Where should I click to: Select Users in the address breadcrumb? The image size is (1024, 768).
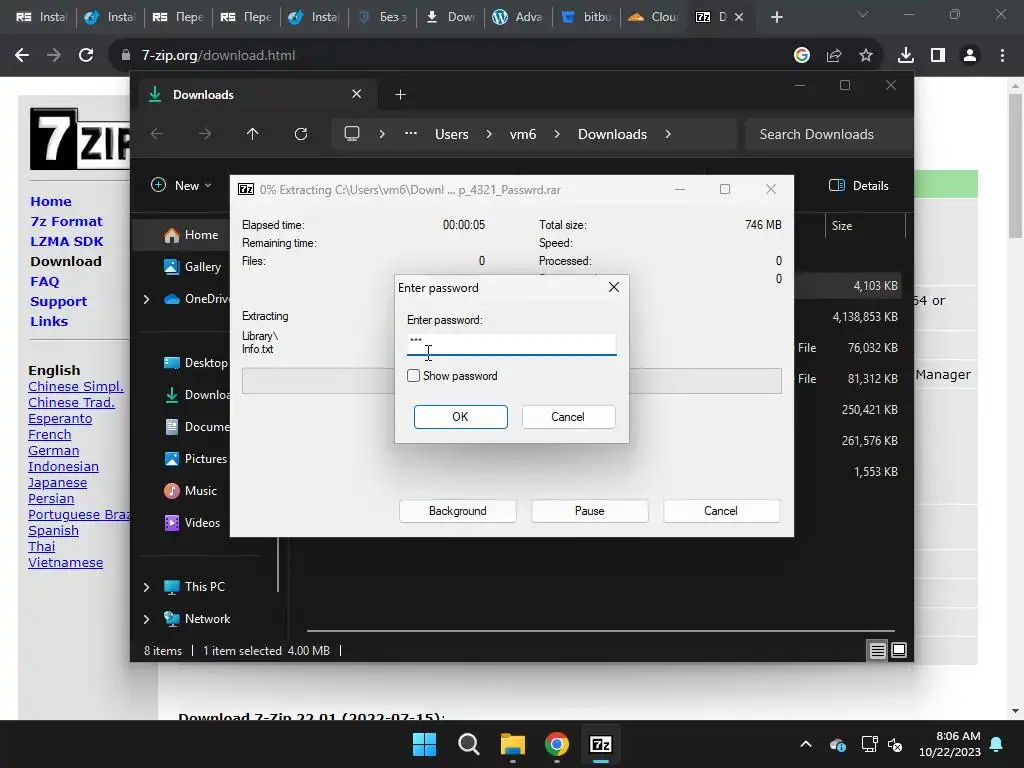pyautogui.click(x=452, y=134)
